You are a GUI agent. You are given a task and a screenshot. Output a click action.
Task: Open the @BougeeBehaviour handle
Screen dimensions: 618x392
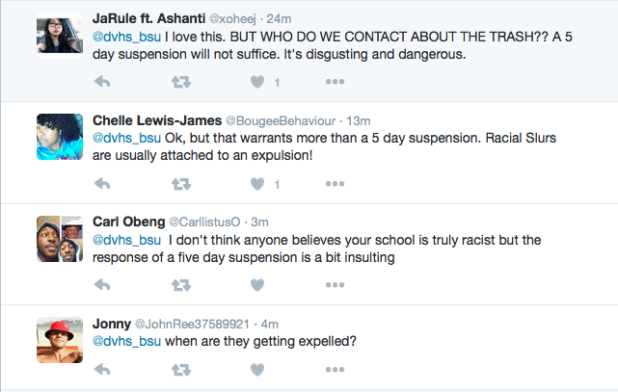coord(280,121)
